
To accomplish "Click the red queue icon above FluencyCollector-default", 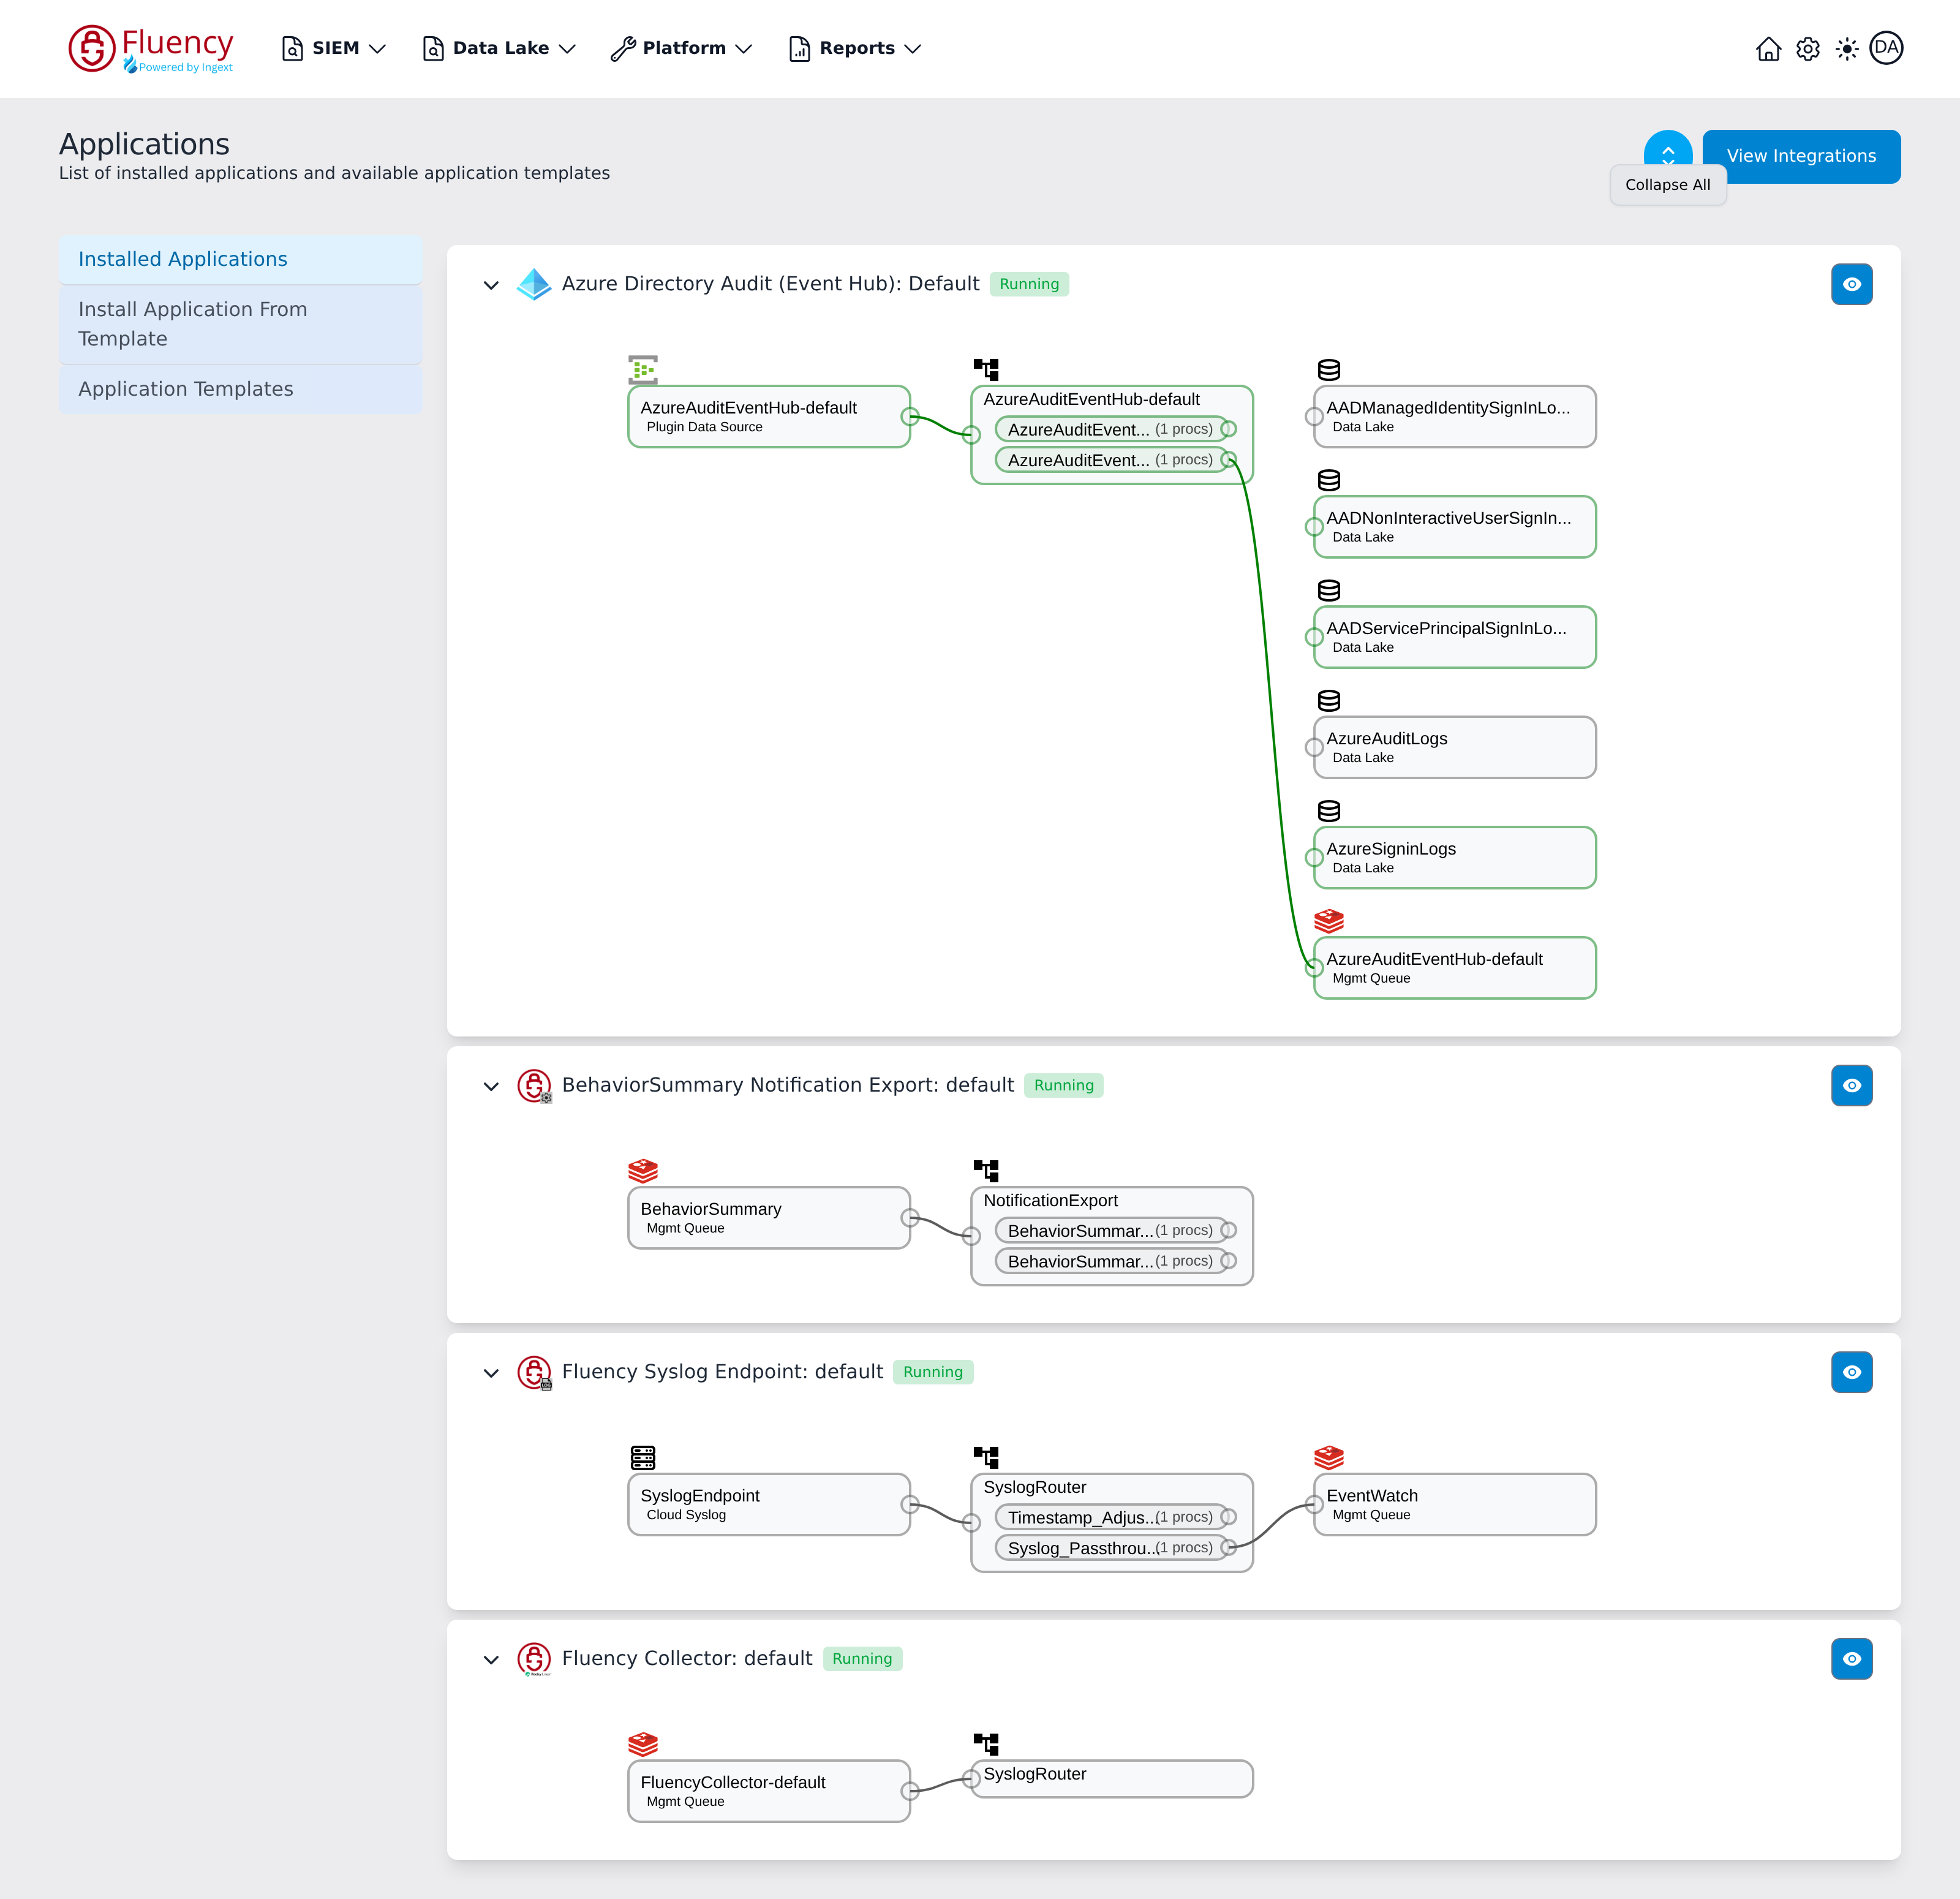I will [x=643, y=1744].
